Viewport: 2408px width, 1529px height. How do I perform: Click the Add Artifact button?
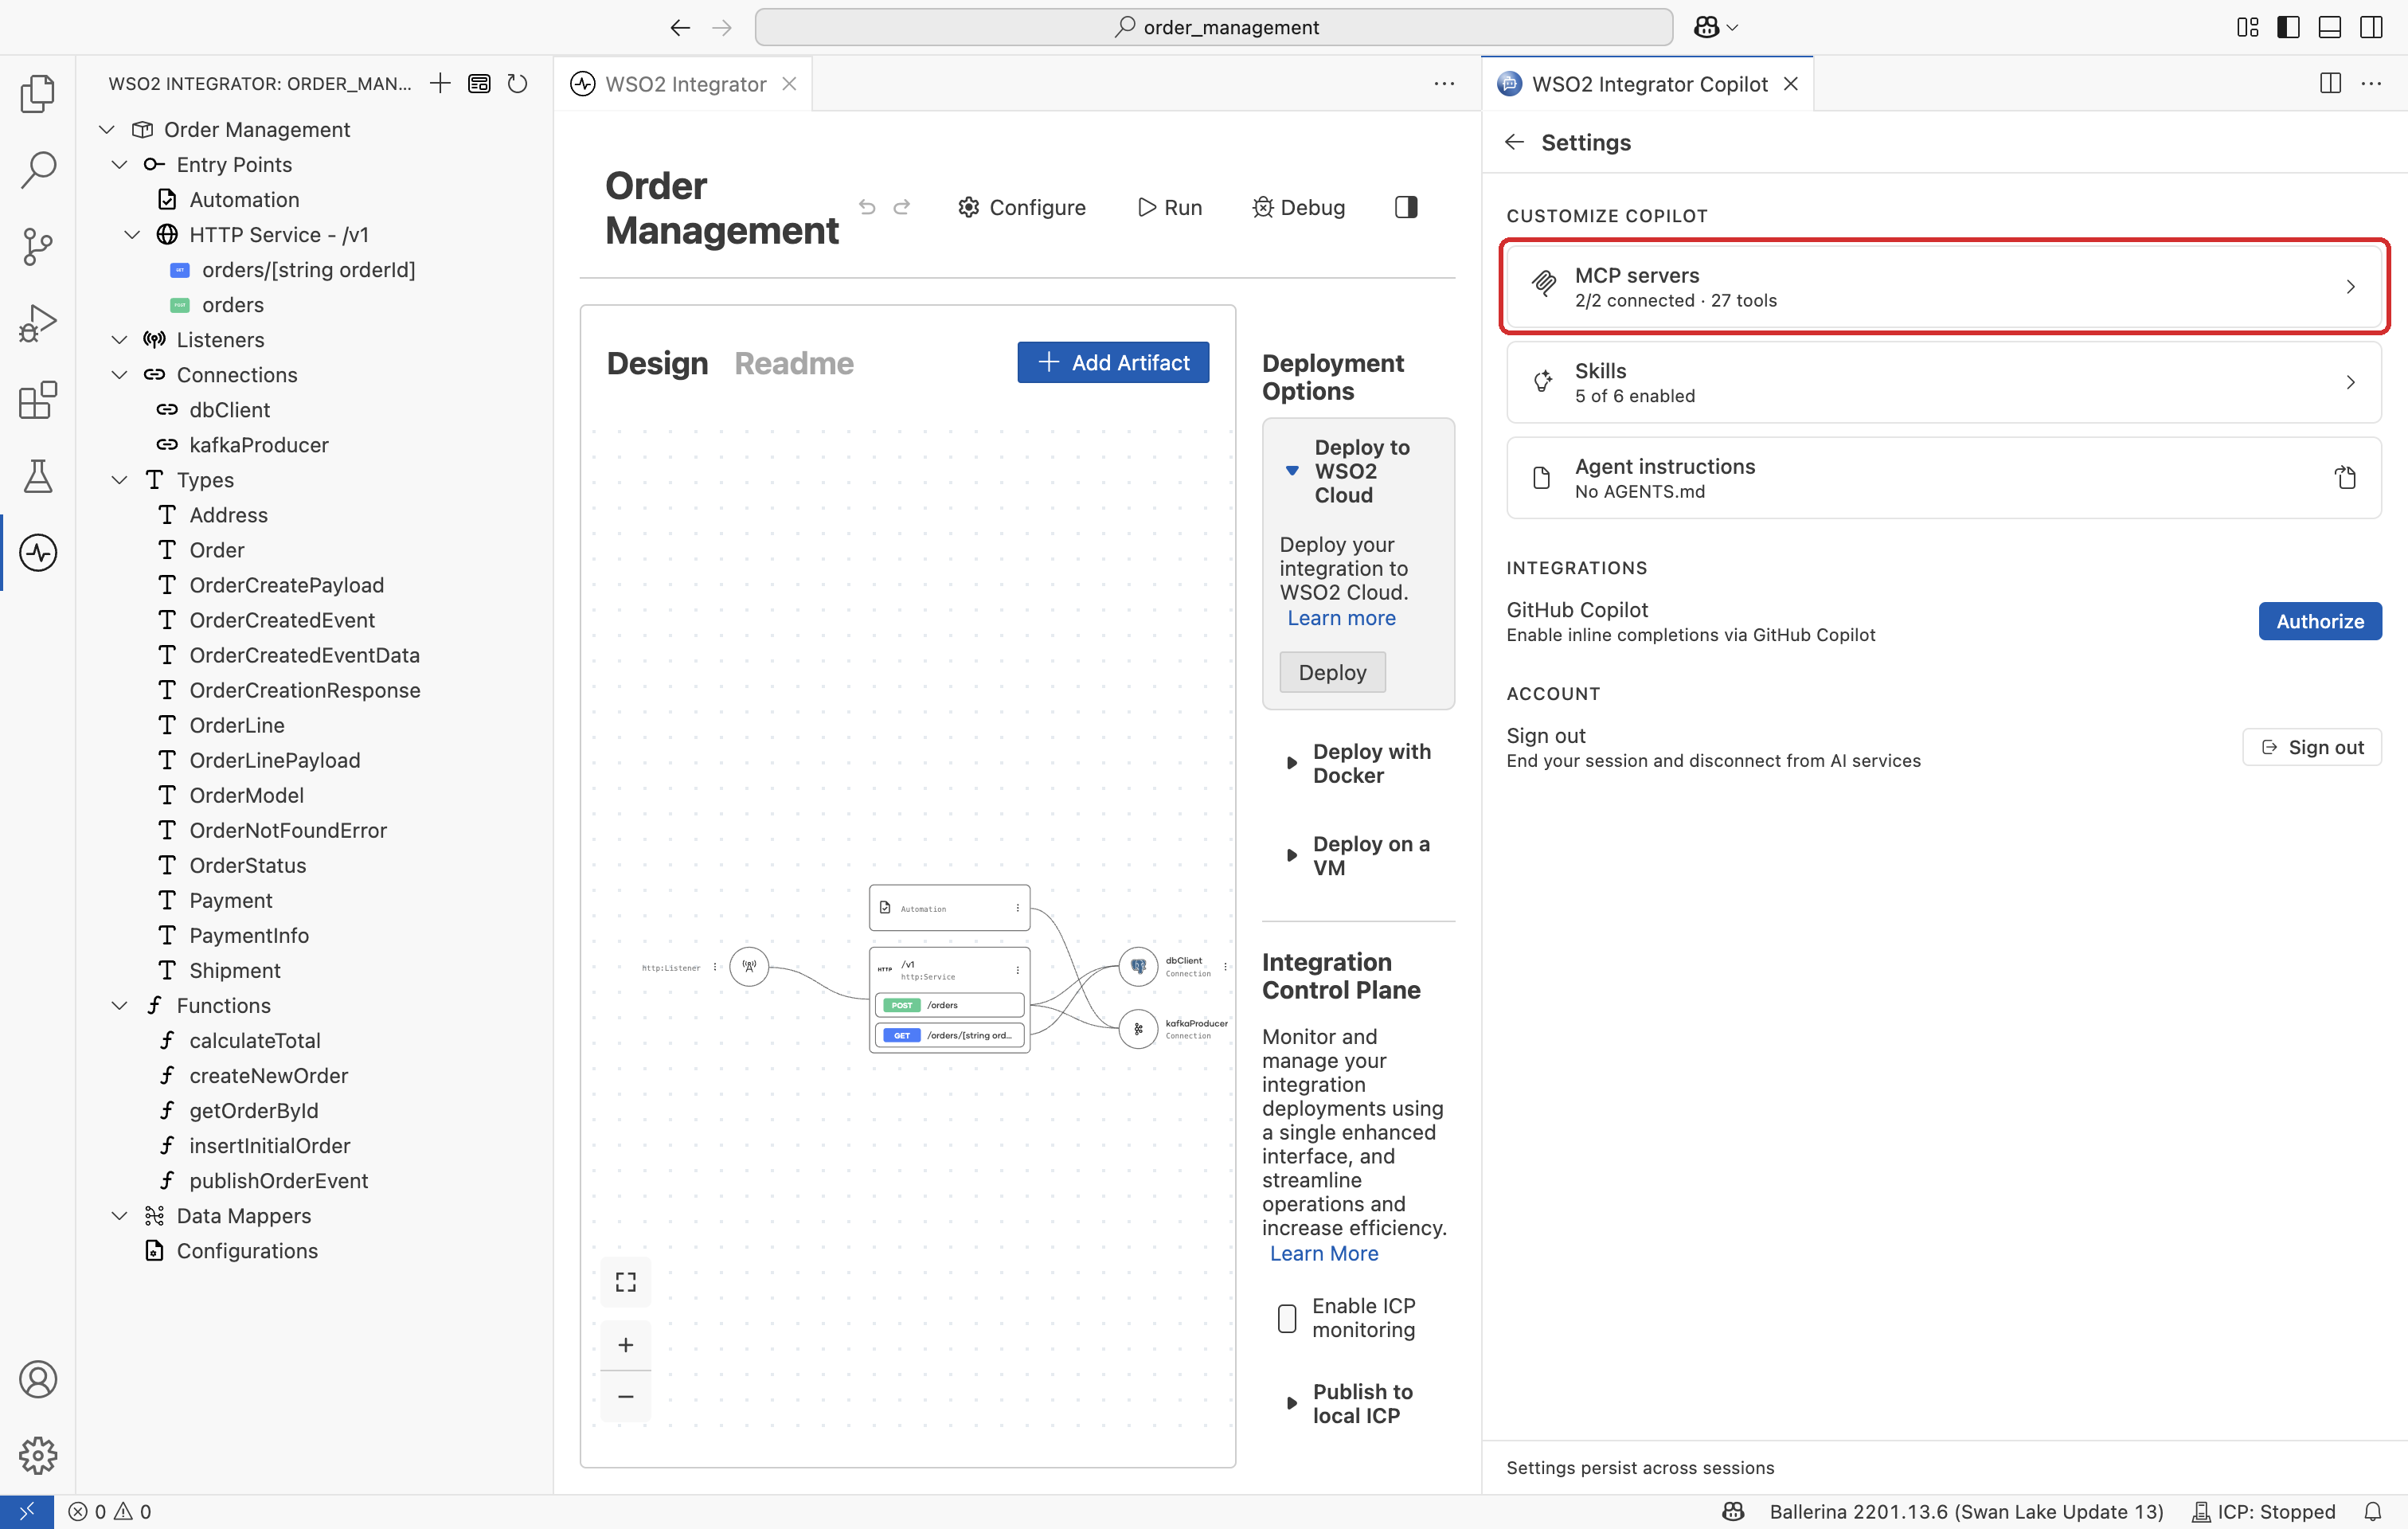(1113, 362)
